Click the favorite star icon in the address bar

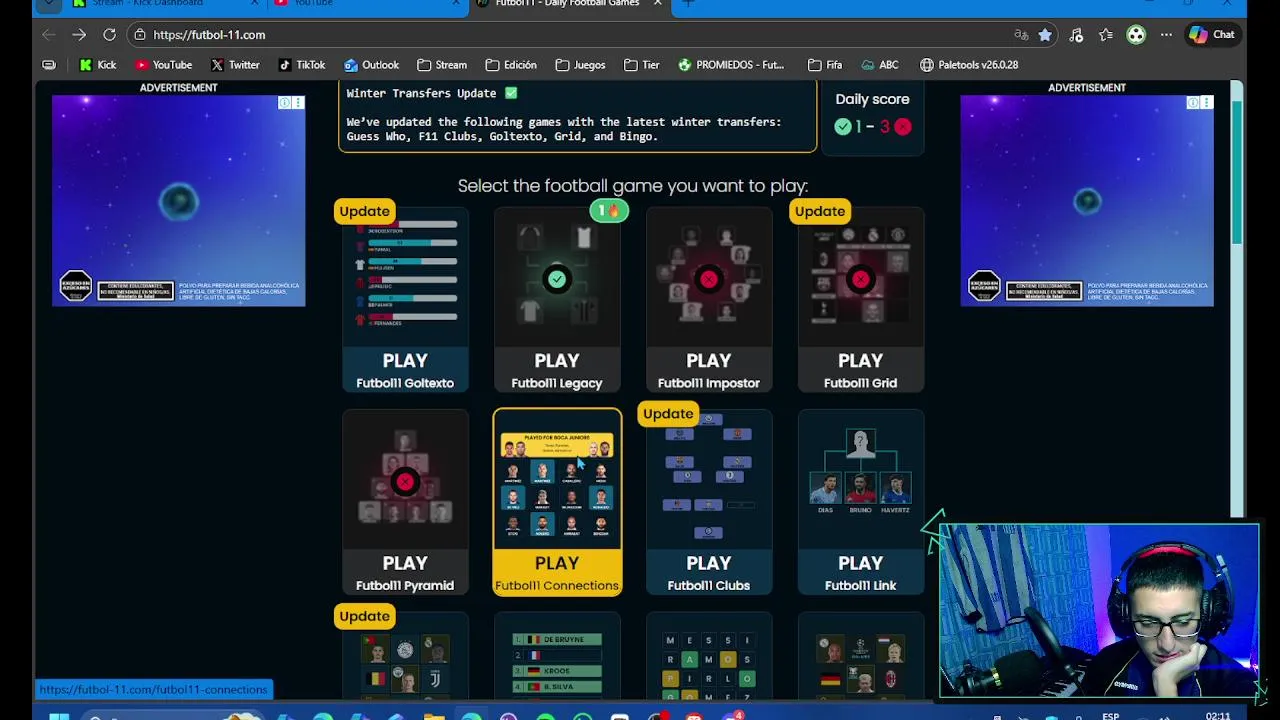[1045, 35]
